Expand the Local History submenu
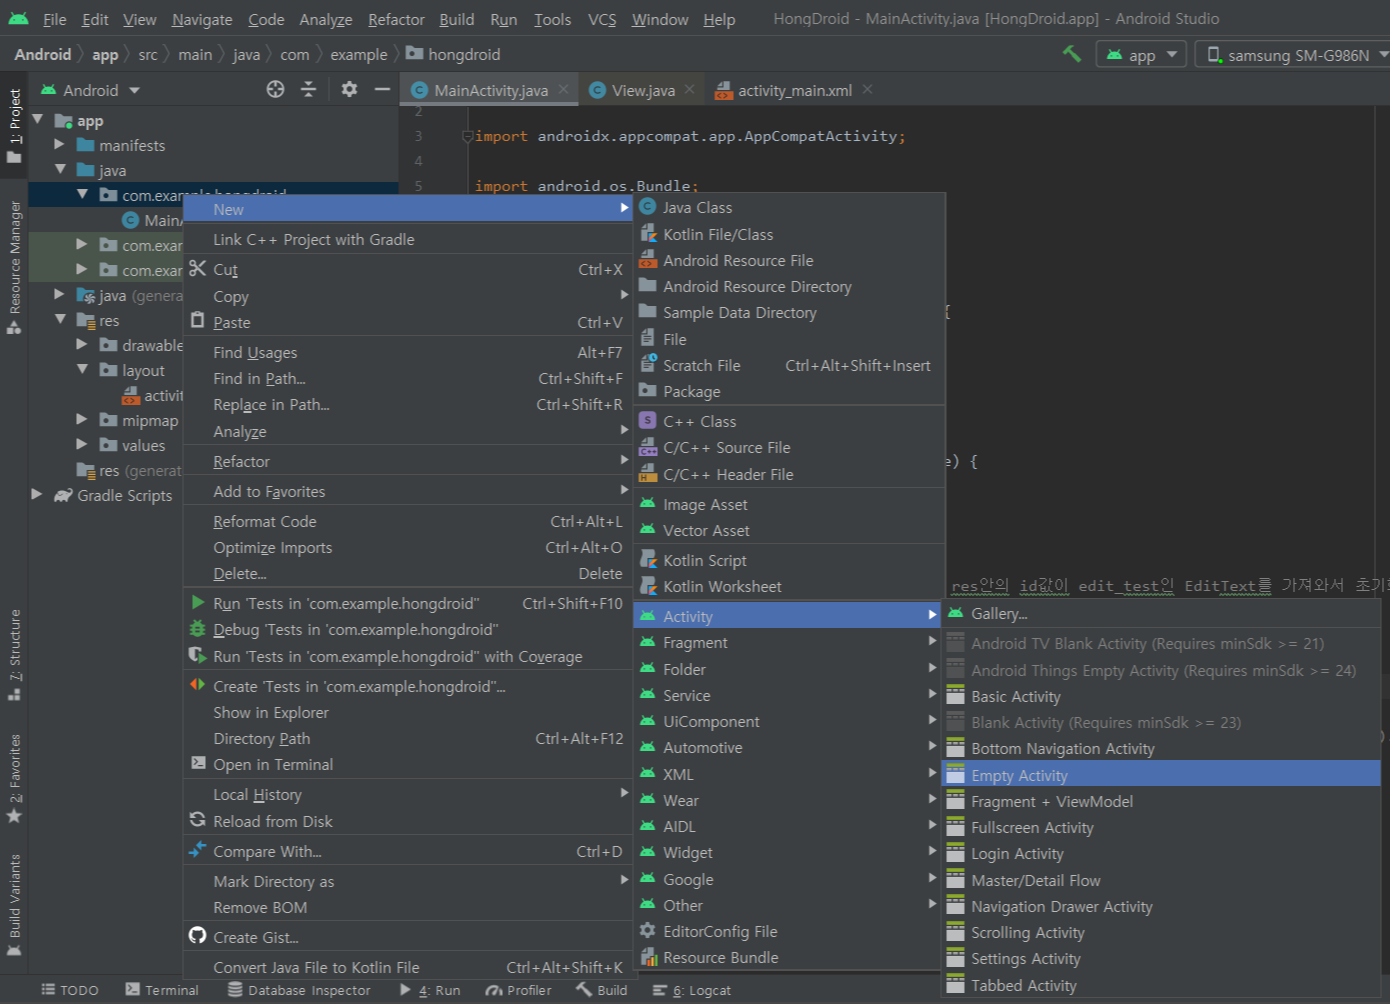This screenshot has width=1390, height=1004. tap(408, 794)
